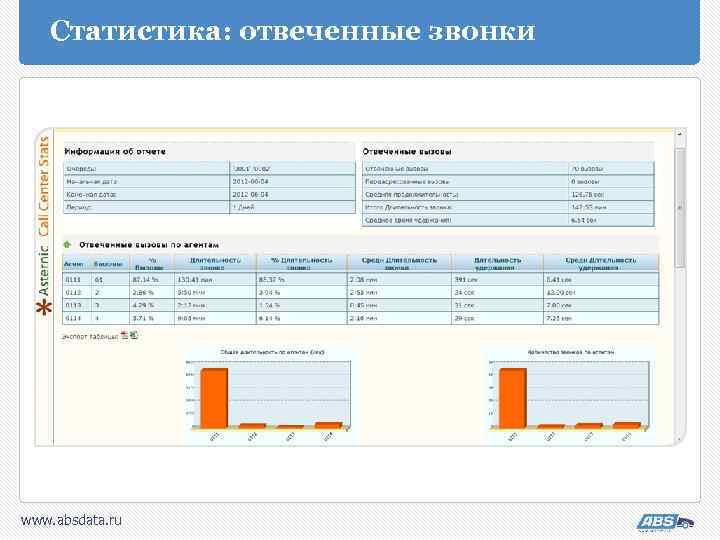720x540 pixels.
Task: Export the table using the green spreadsheet icon
Action: (x=133, y=335)
